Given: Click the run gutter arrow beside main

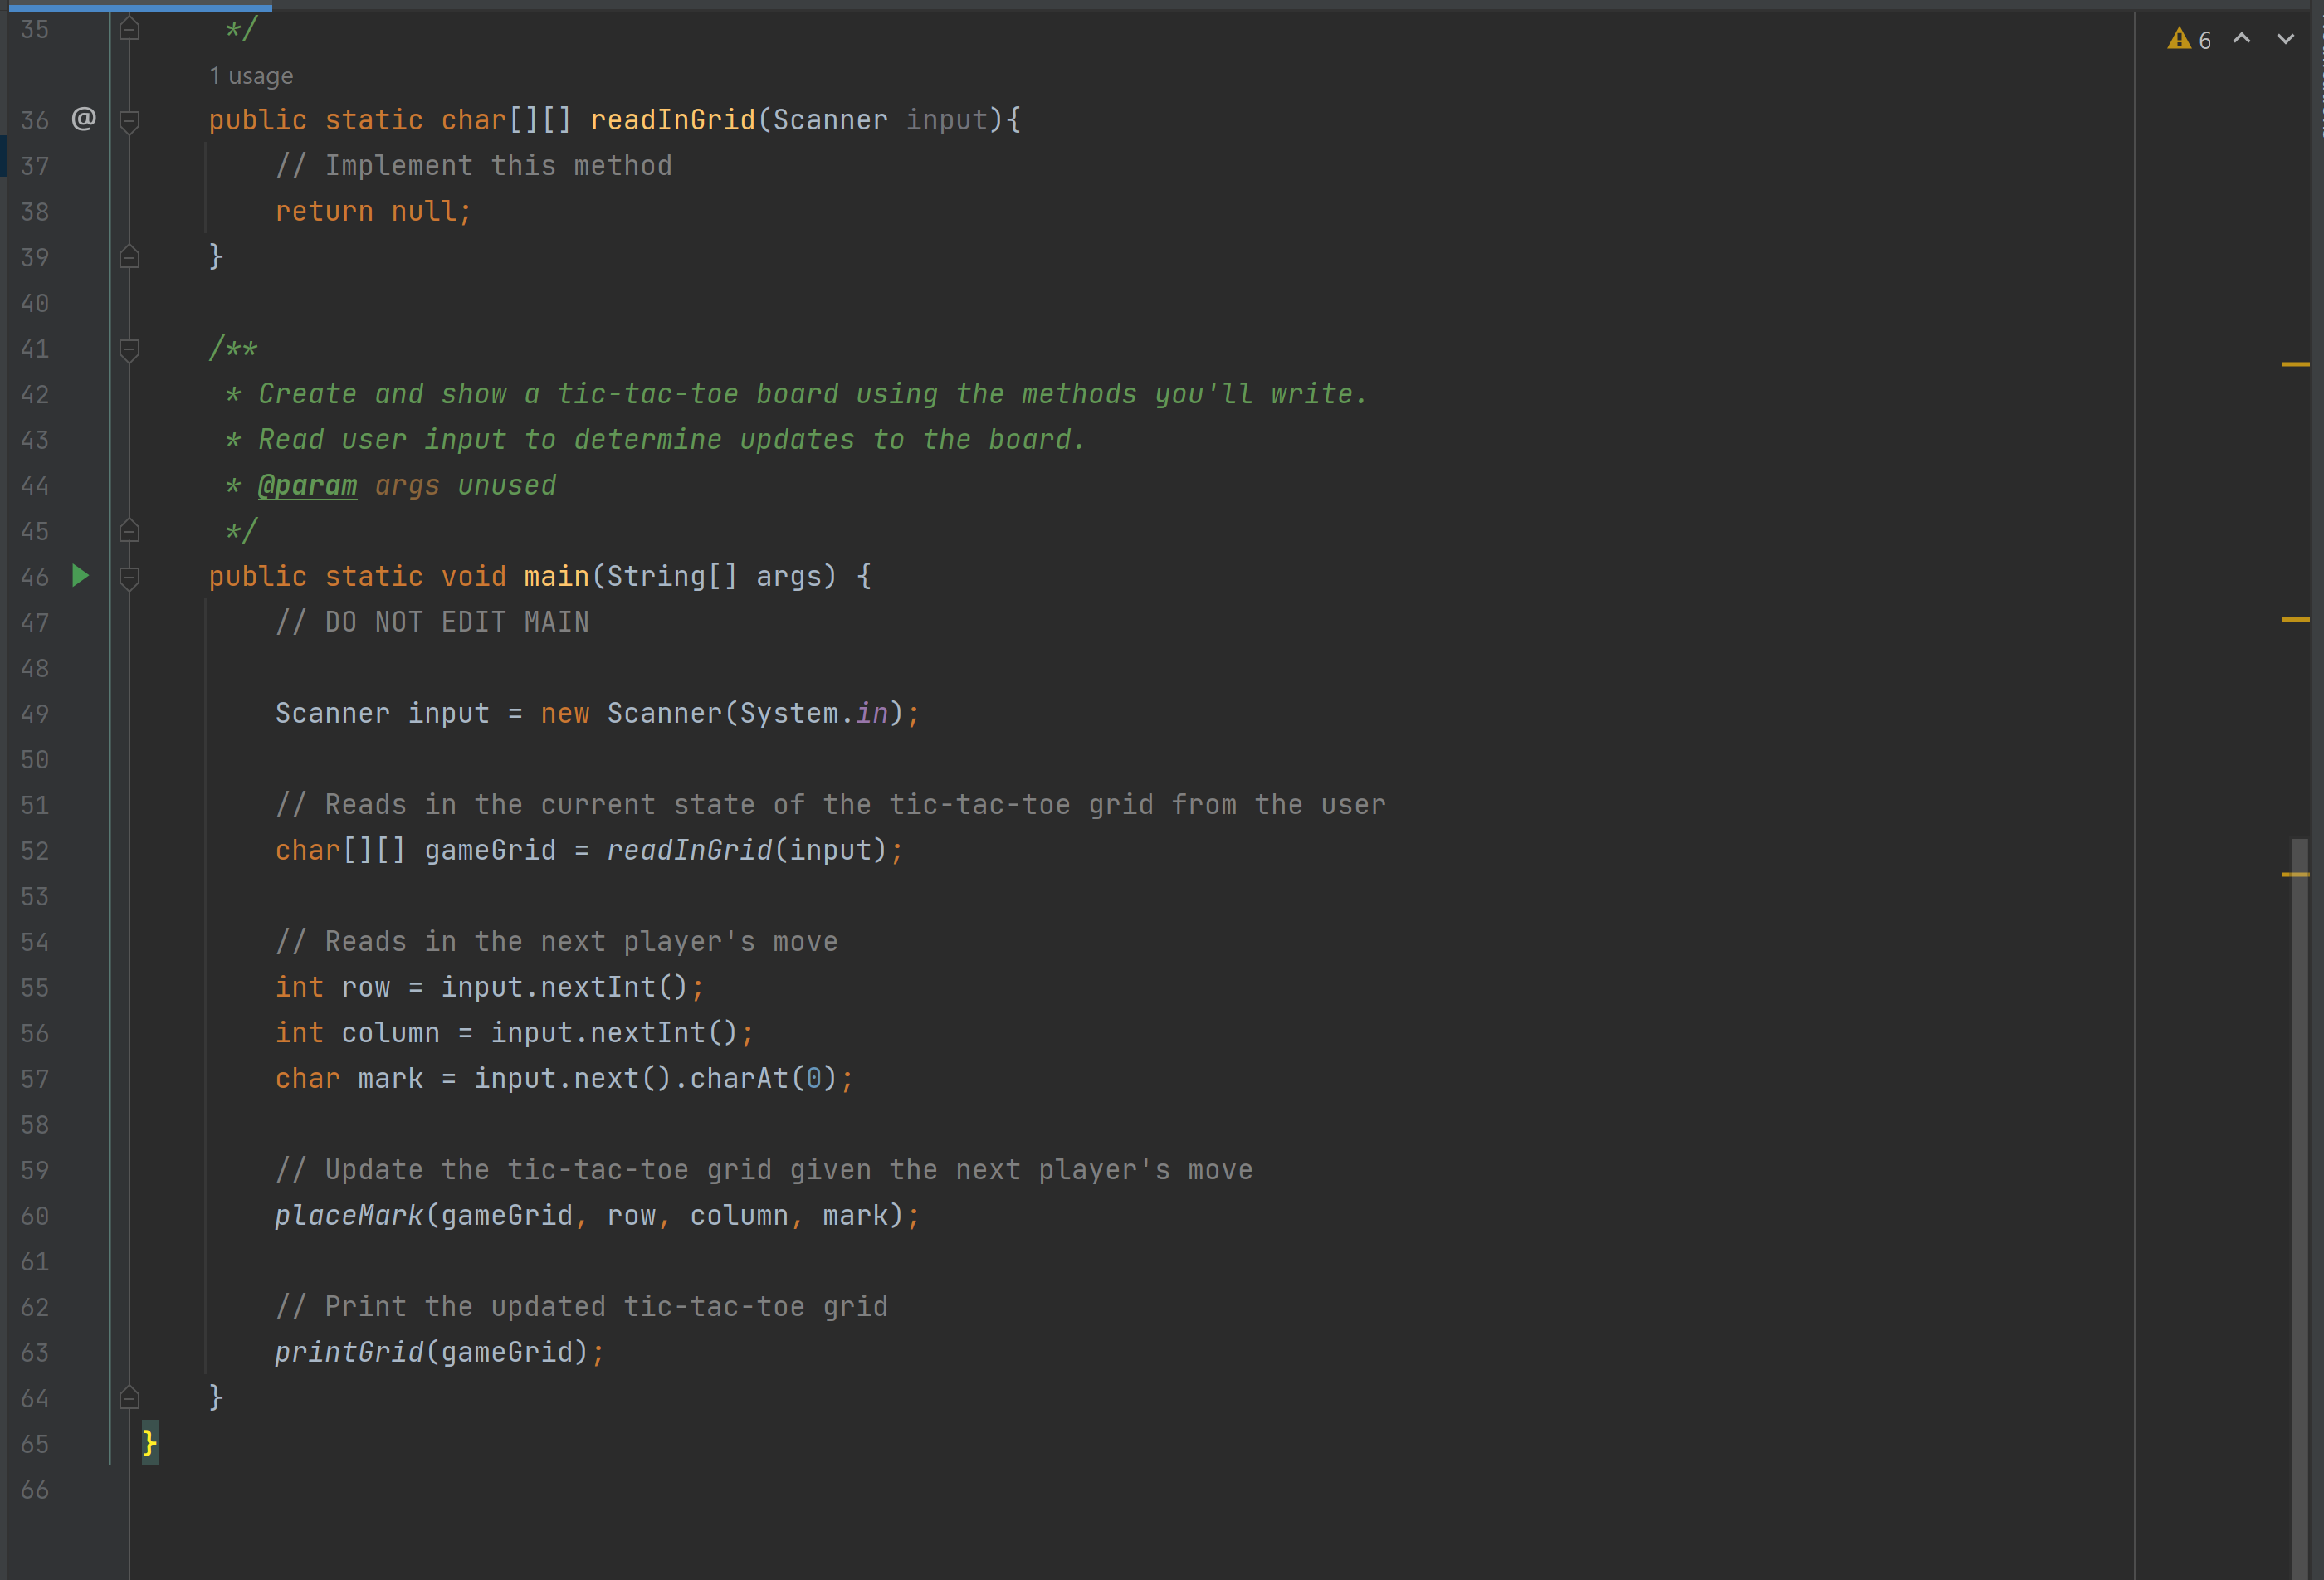Looking at the screenshot, I should pyautogui.click(x=81, y=576).
